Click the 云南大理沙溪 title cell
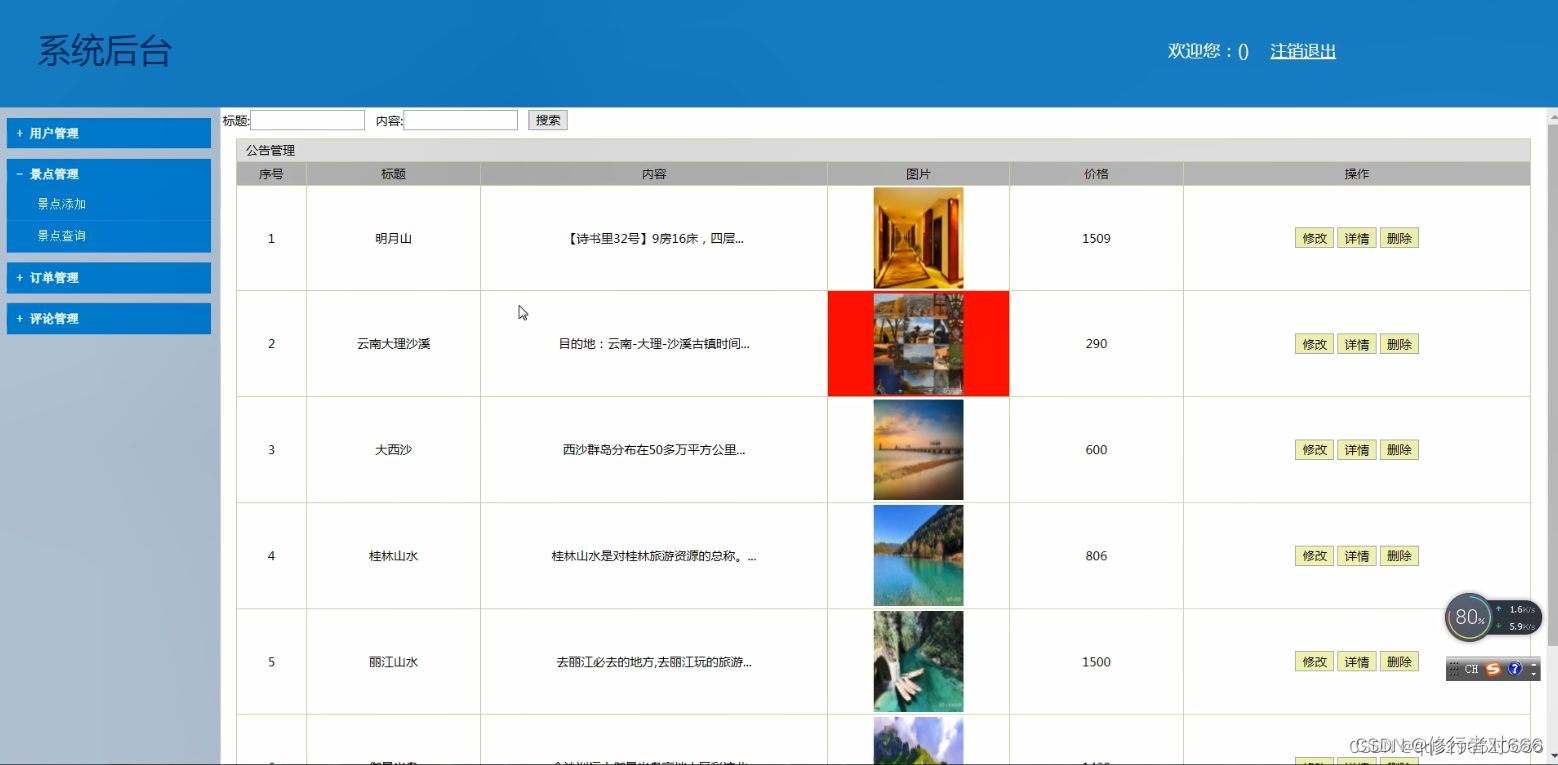Screen dimensions: 1558x765 tap(393, 344)
